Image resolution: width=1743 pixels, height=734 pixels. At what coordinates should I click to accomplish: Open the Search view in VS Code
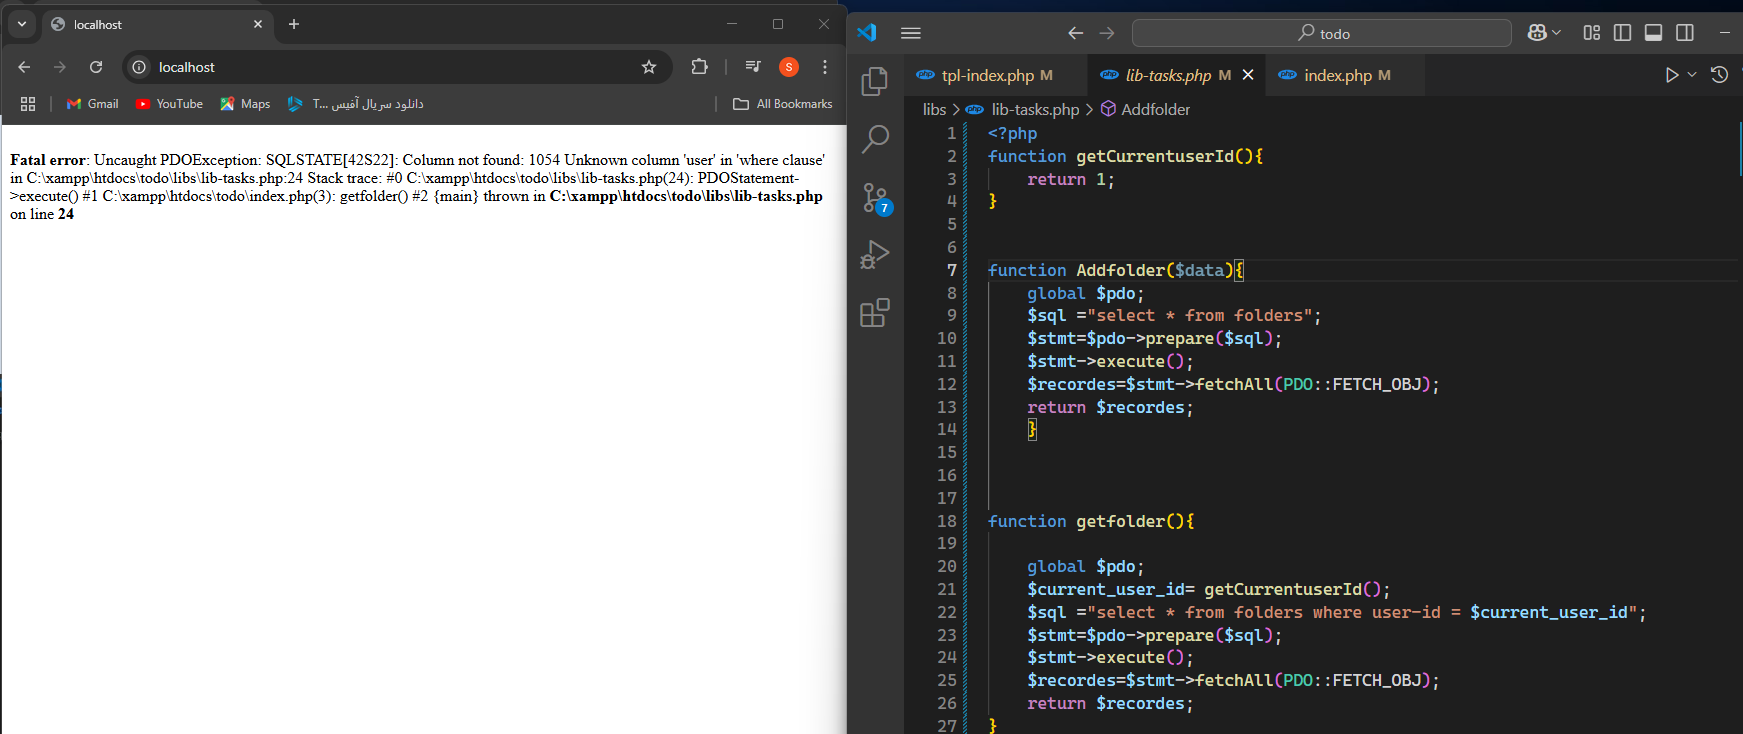pos(875,139)
